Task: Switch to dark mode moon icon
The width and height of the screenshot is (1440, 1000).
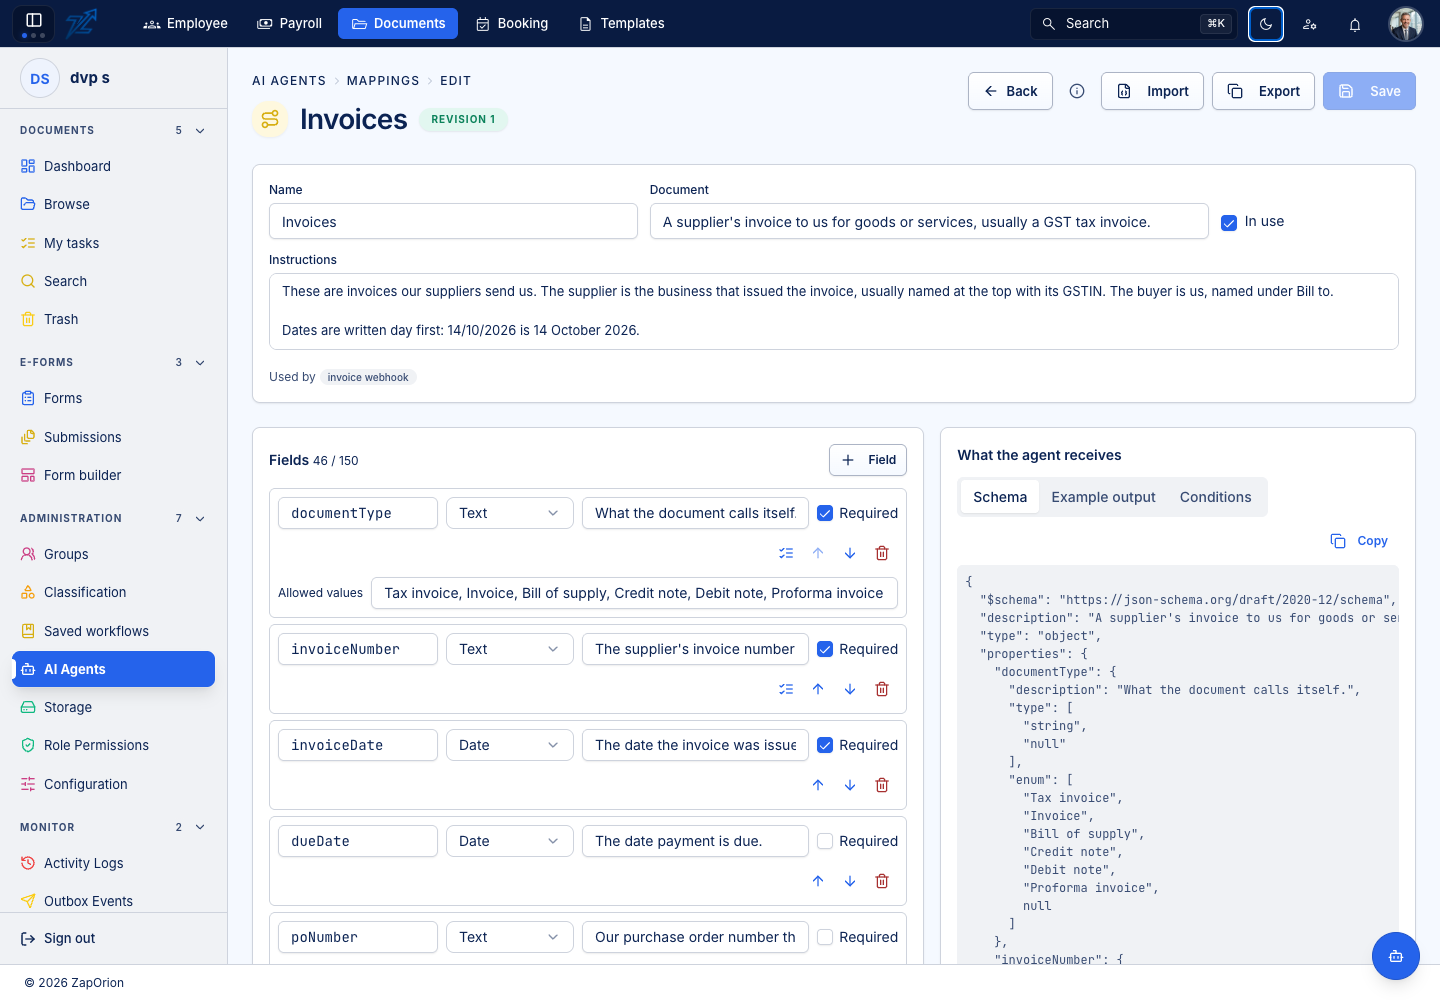Action: [x=1266, y=24]
